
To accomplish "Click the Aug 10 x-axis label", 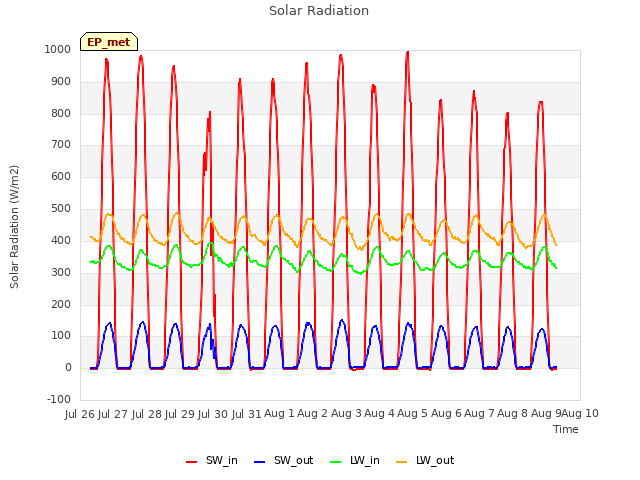I will [580, 414].
